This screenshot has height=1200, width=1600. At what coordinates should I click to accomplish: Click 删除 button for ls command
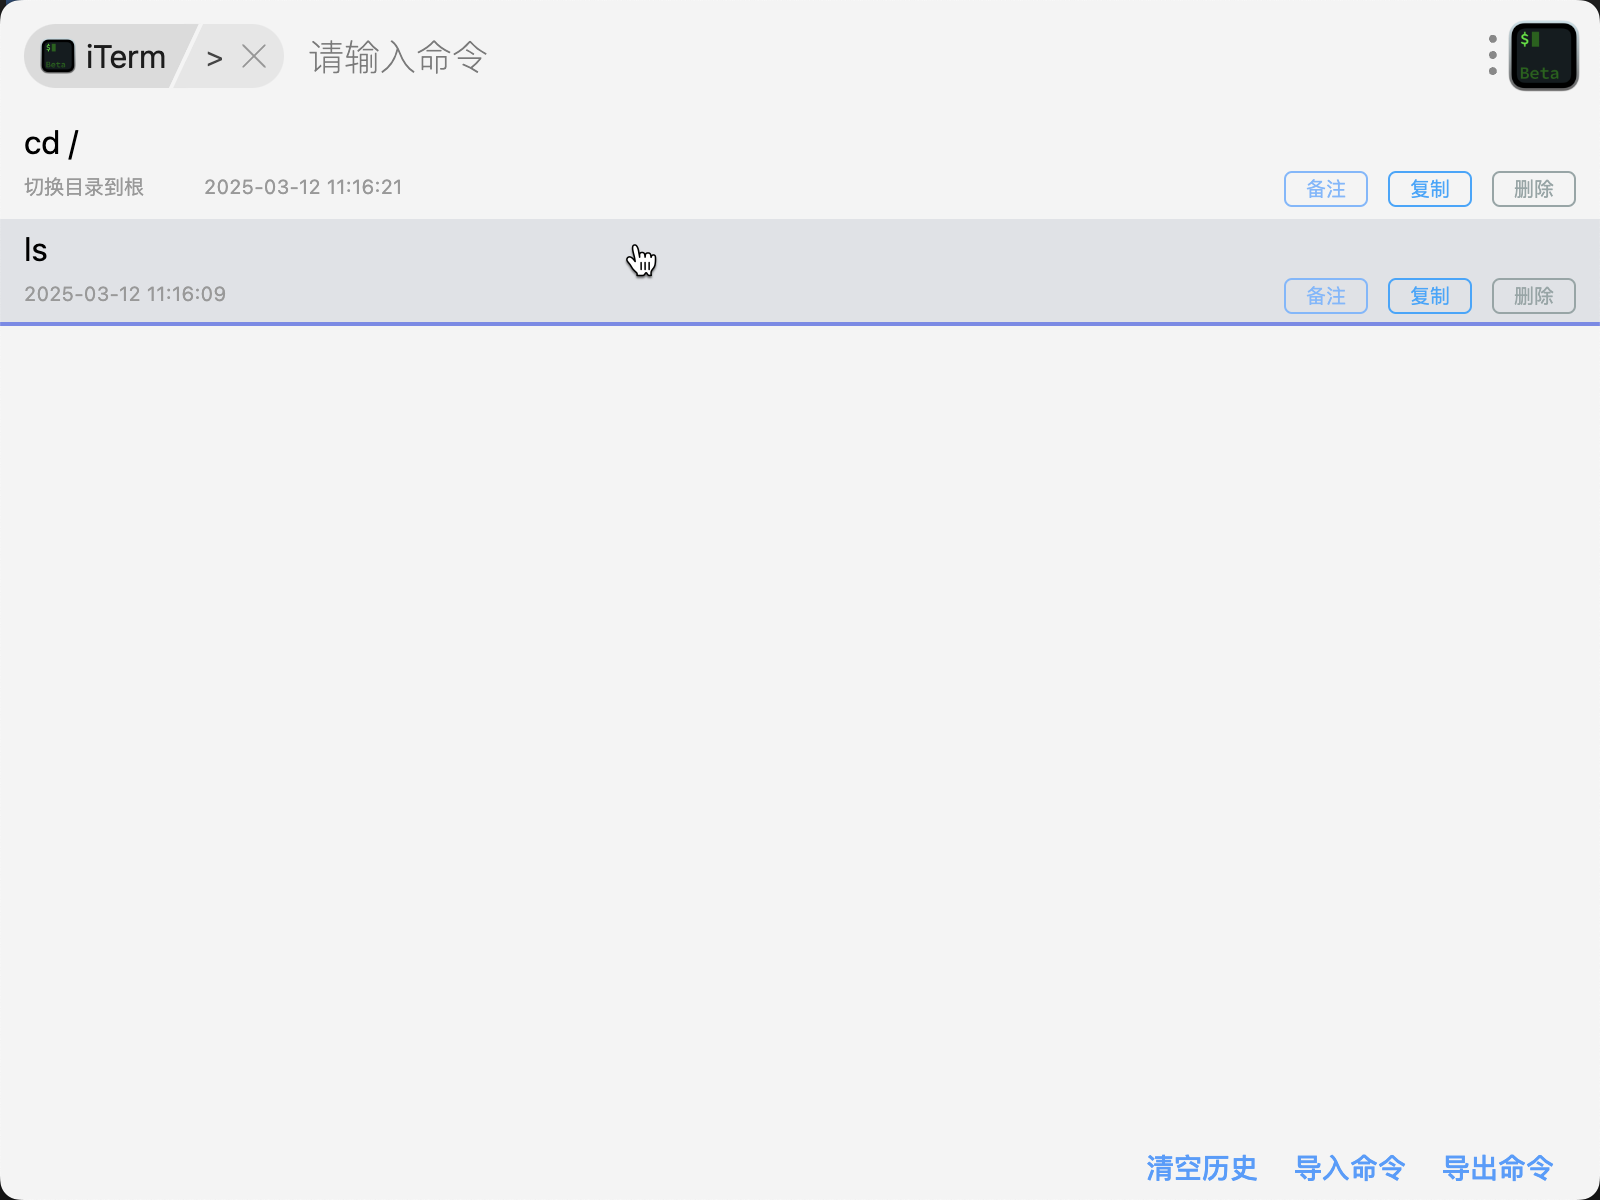coord(1533,296)
